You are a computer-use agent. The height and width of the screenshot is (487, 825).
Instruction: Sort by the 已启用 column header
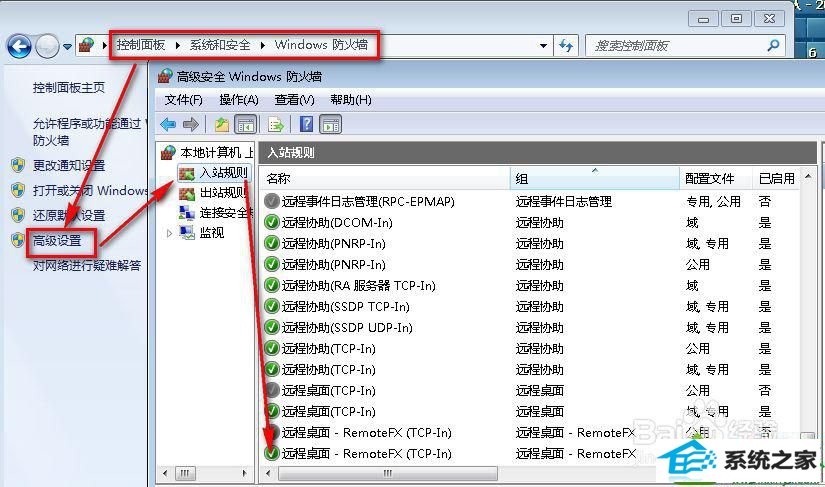(x=777, y=178)
